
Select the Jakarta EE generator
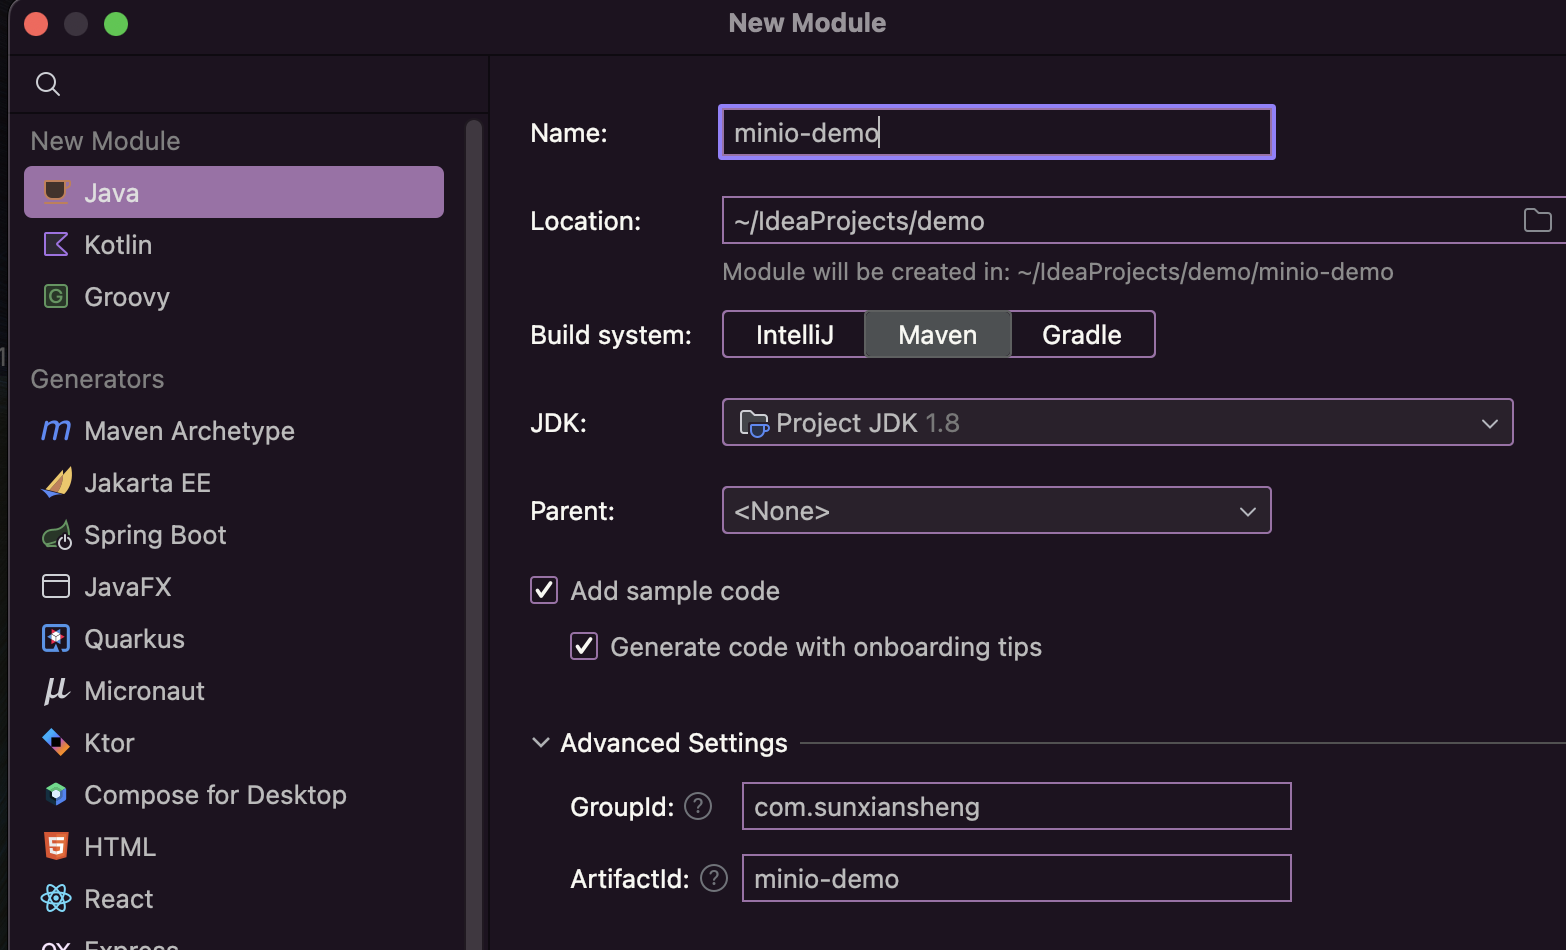pos(234,482)
